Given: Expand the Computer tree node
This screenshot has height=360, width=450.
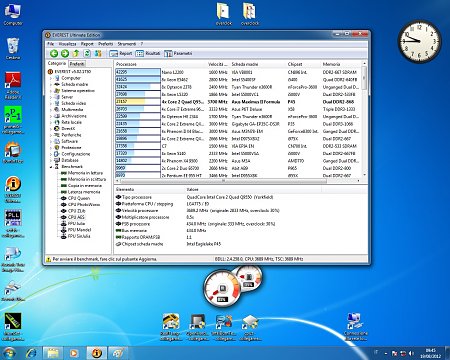Looking at the screenshot, I should 51,78.
